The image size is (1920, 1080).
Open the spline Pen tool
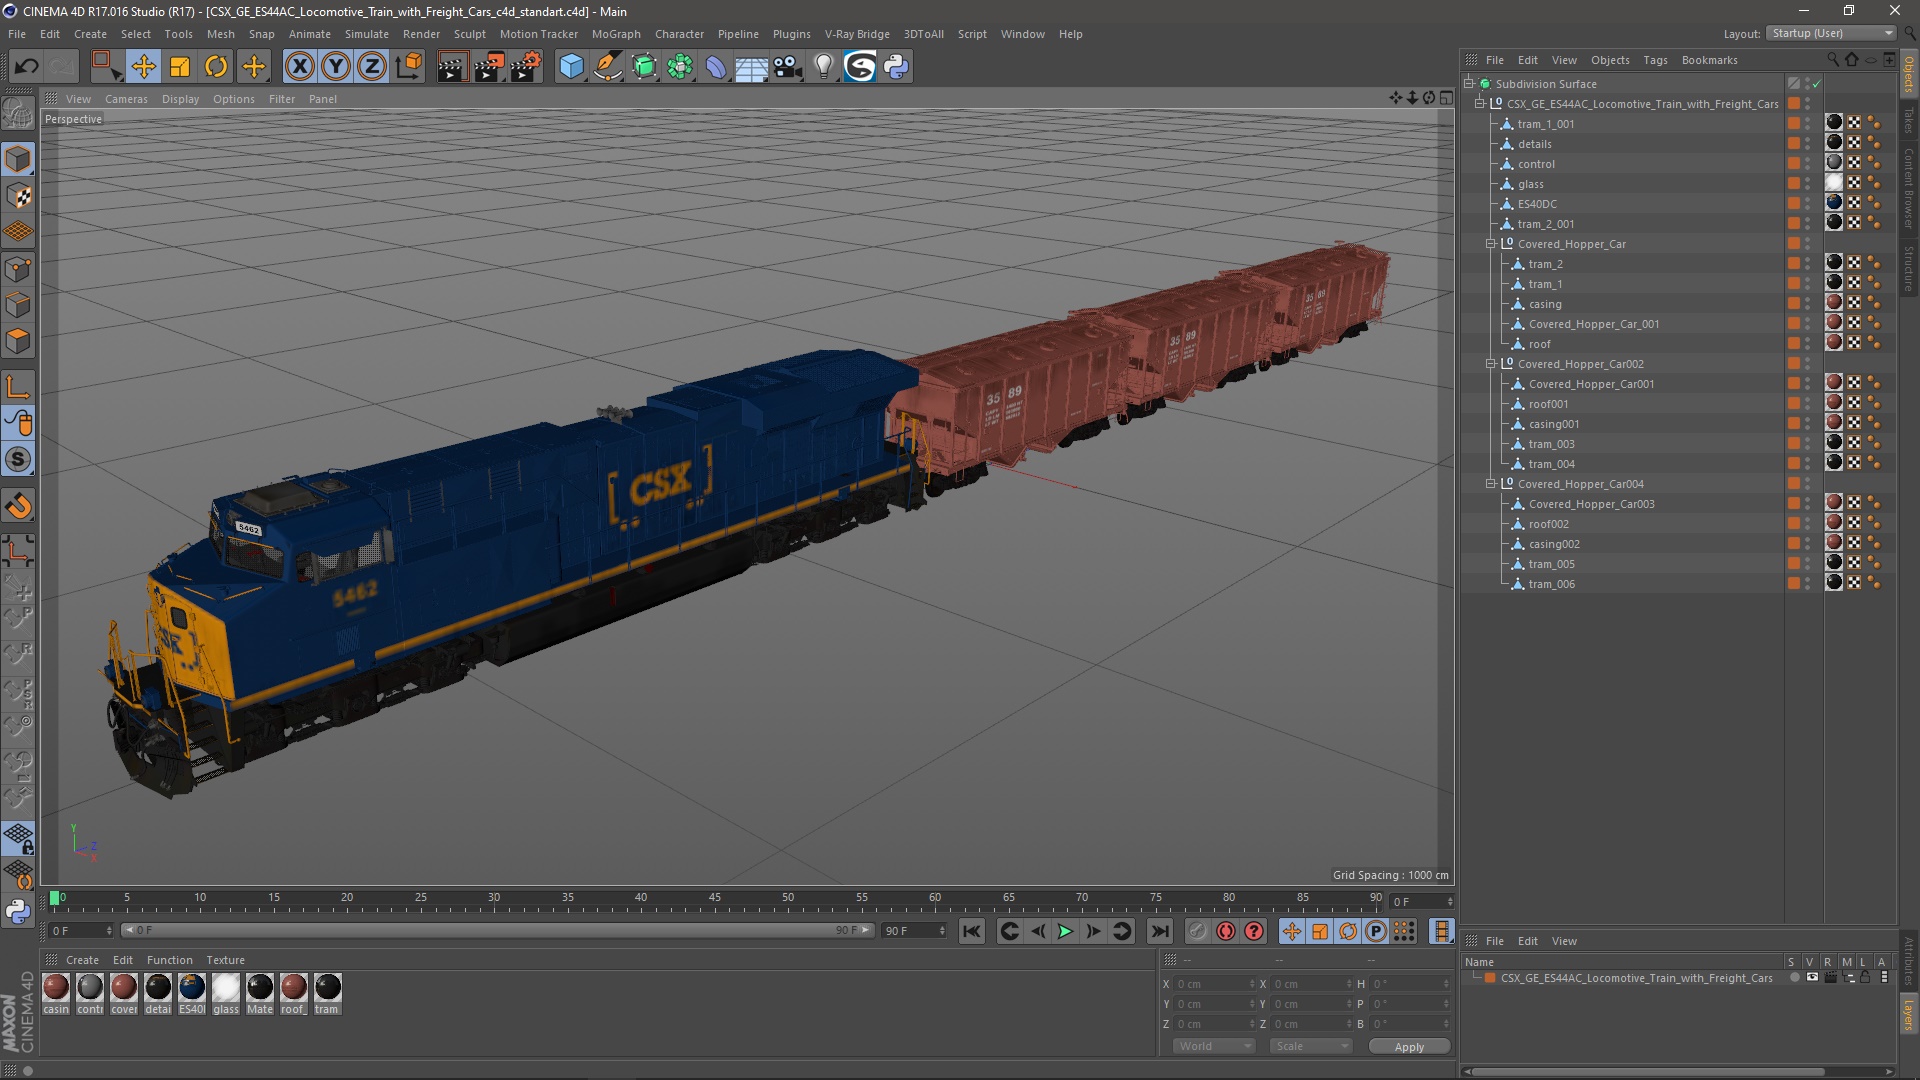click(607, 67)
